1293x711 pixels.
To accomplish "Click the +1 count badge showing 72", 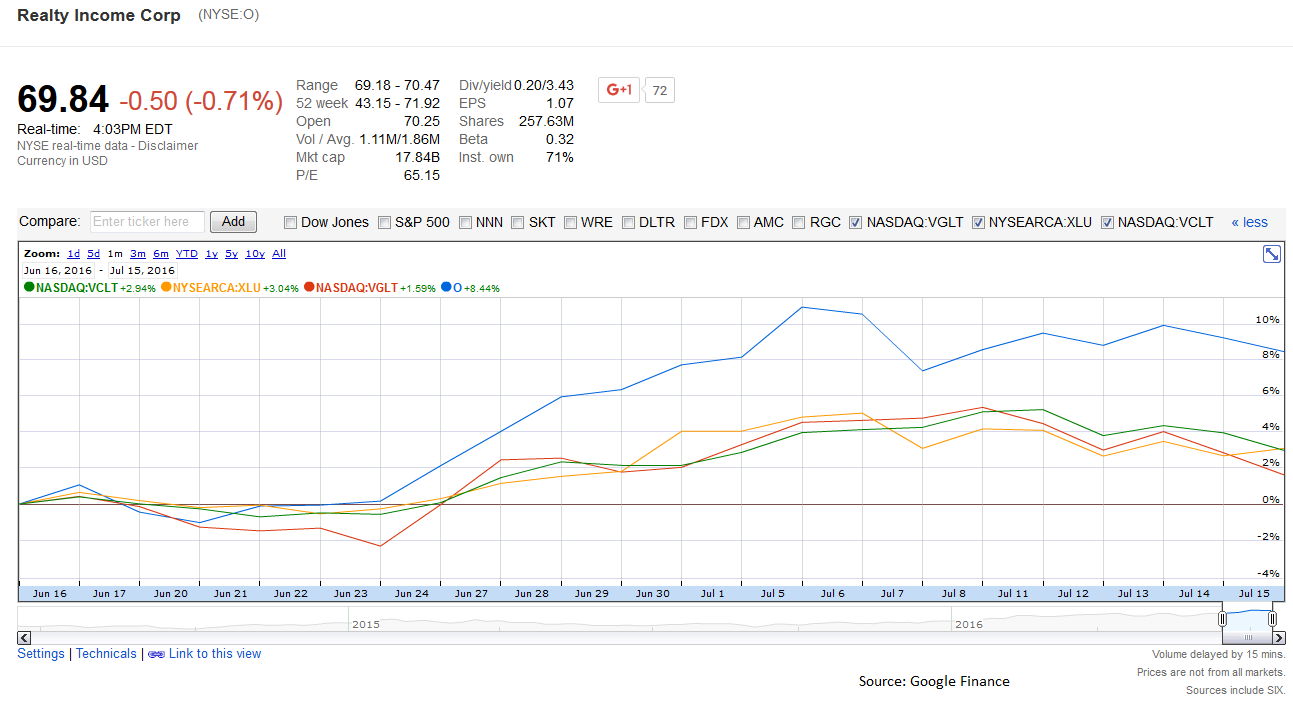I will (659, 89).
